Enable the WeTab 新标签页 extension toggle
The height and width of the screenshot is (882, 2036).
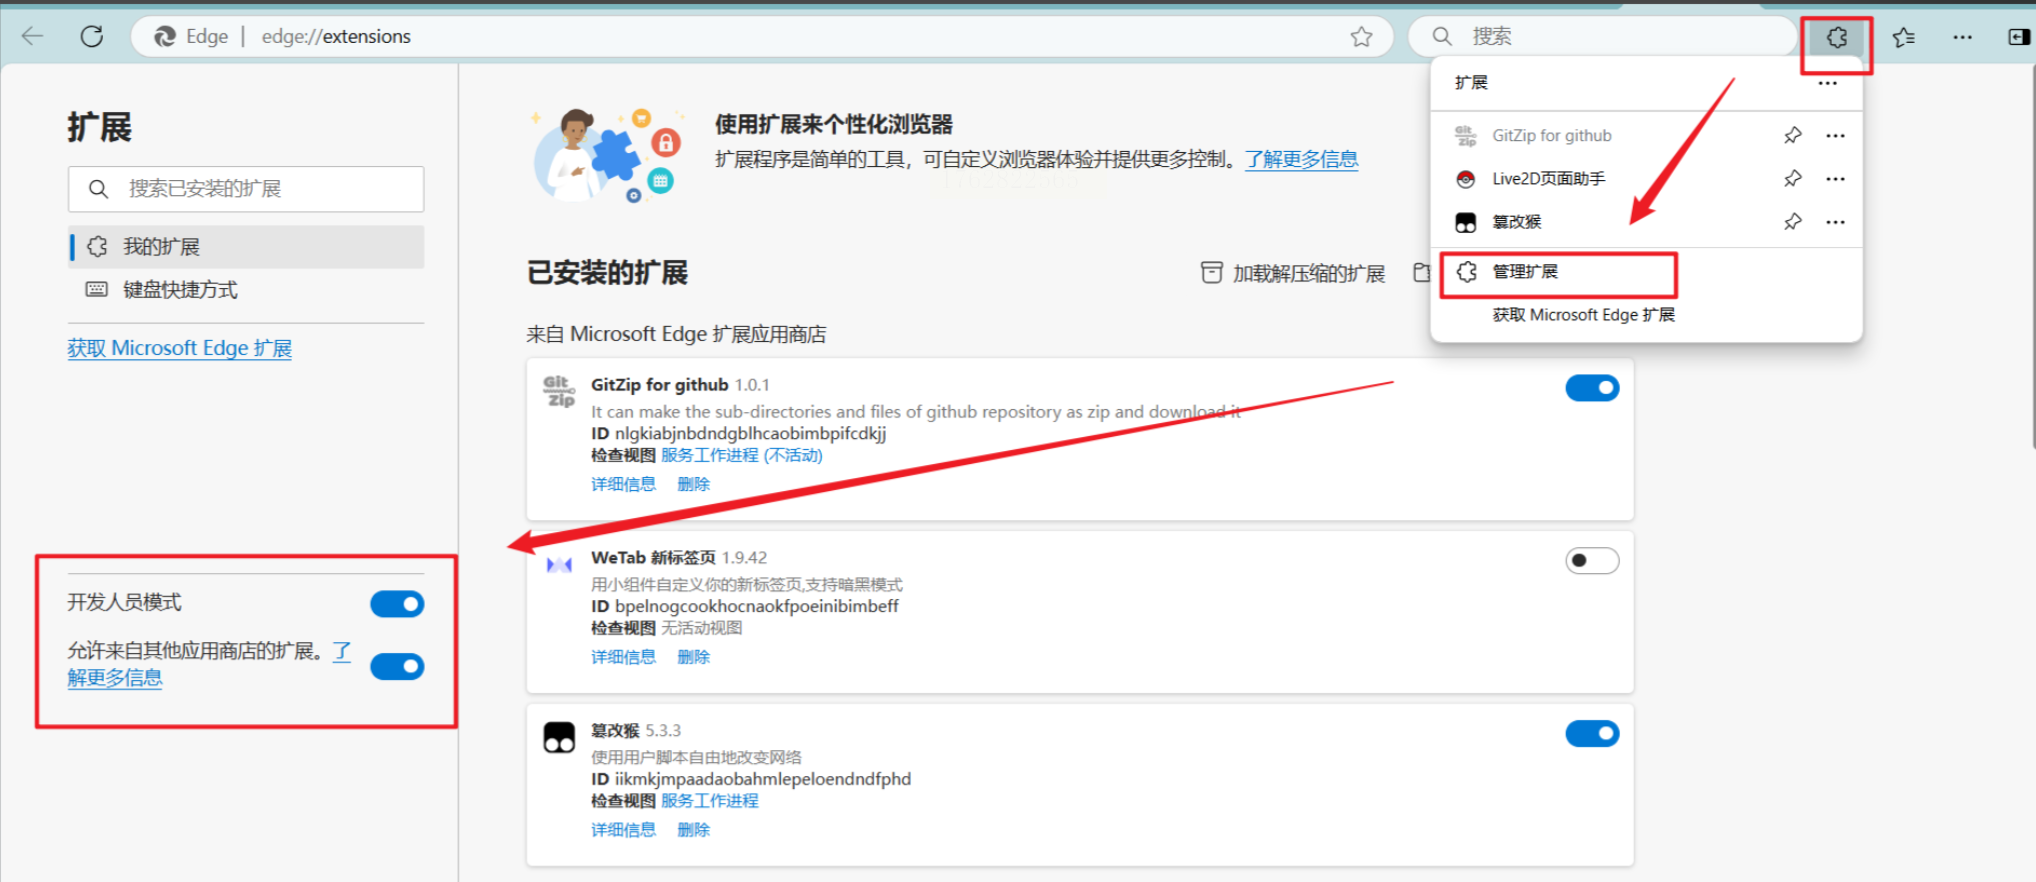click(x=1592, y=561)
